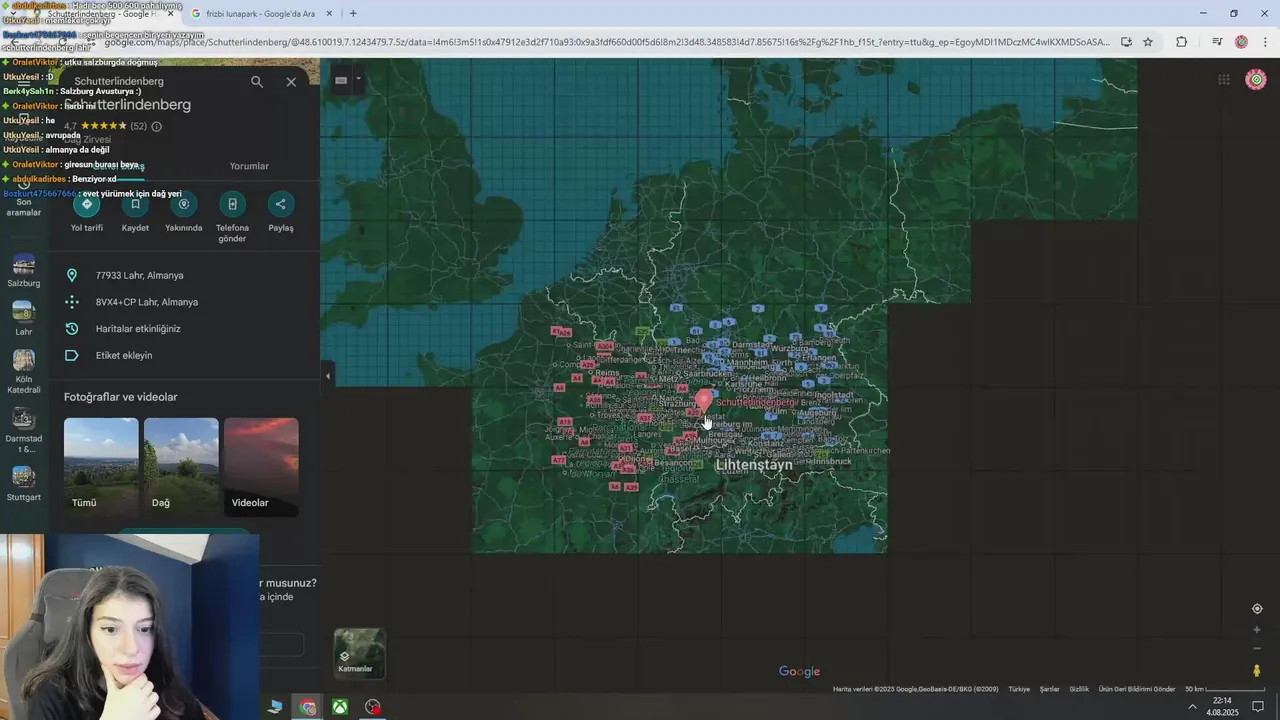Open Chrome media control icon
This screenshot has width=1280, height=720.
pyautogui.click(x=1217, y=42)
